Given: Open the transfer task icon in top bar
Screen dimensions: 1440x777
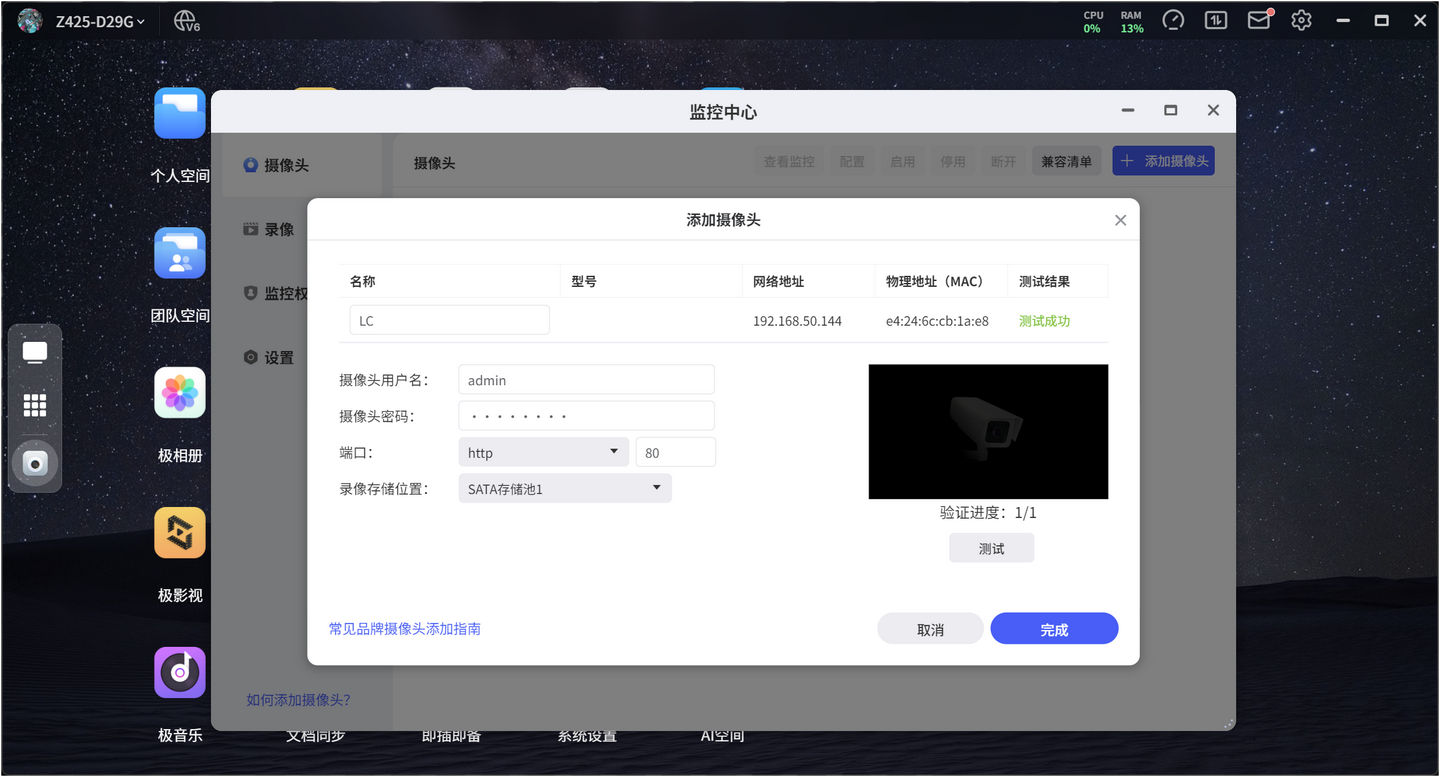Looking at the screenshot, I should coord(1216,20).
